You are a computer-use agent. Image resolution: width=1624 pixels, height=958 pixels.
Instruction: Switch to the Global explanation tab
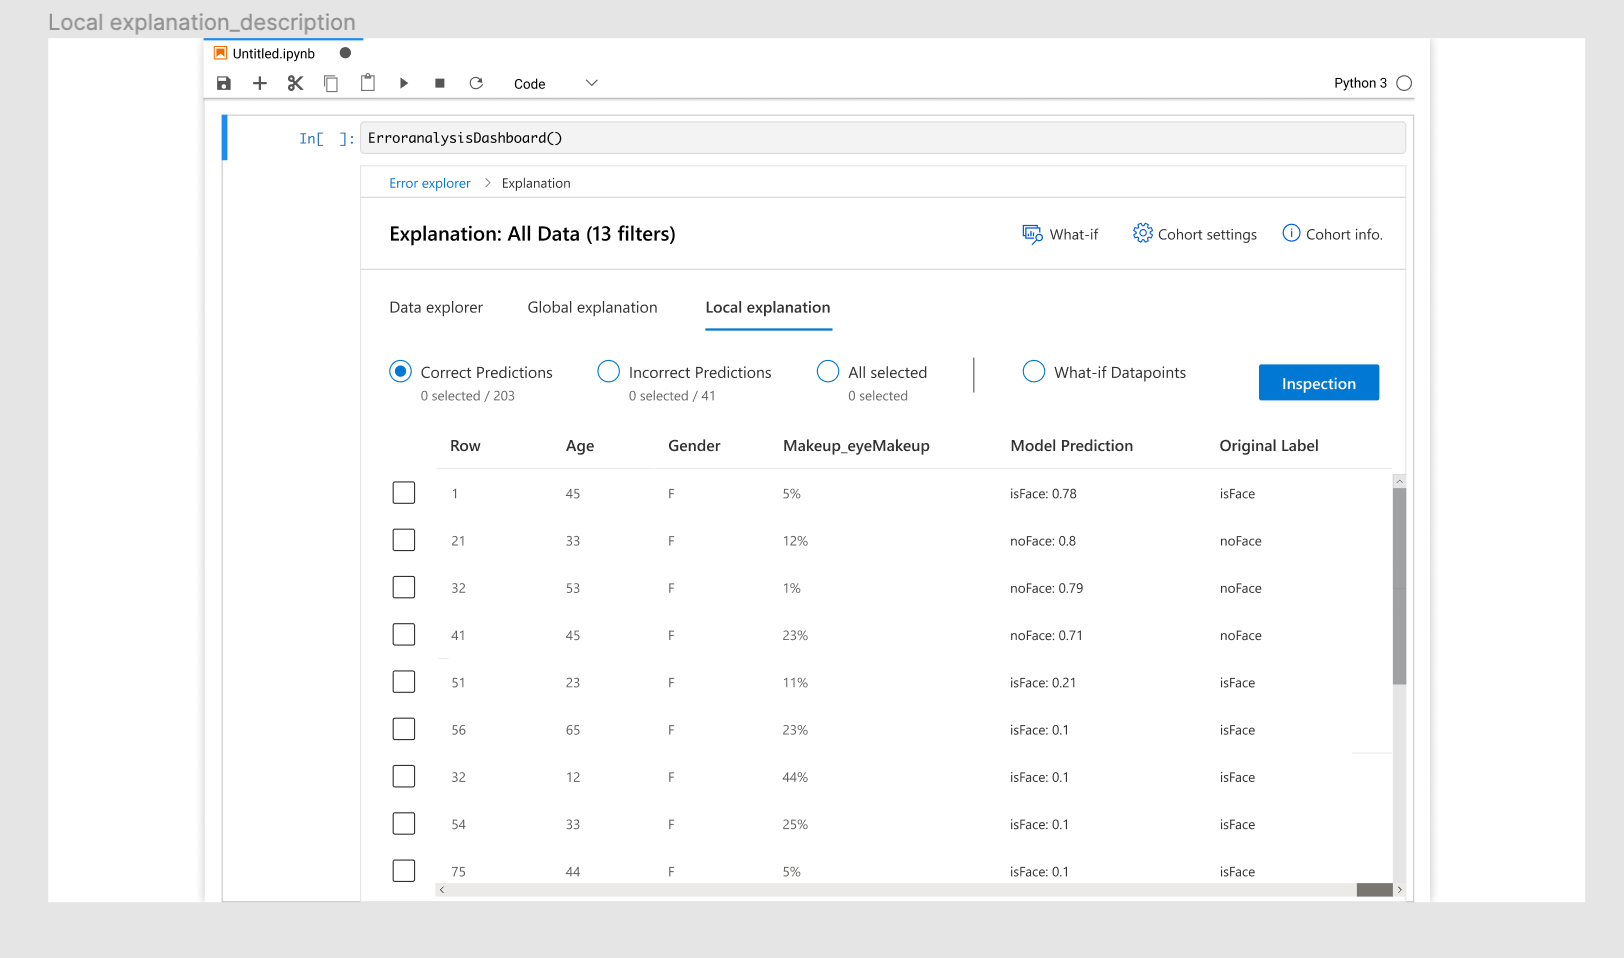pos(592,307)
